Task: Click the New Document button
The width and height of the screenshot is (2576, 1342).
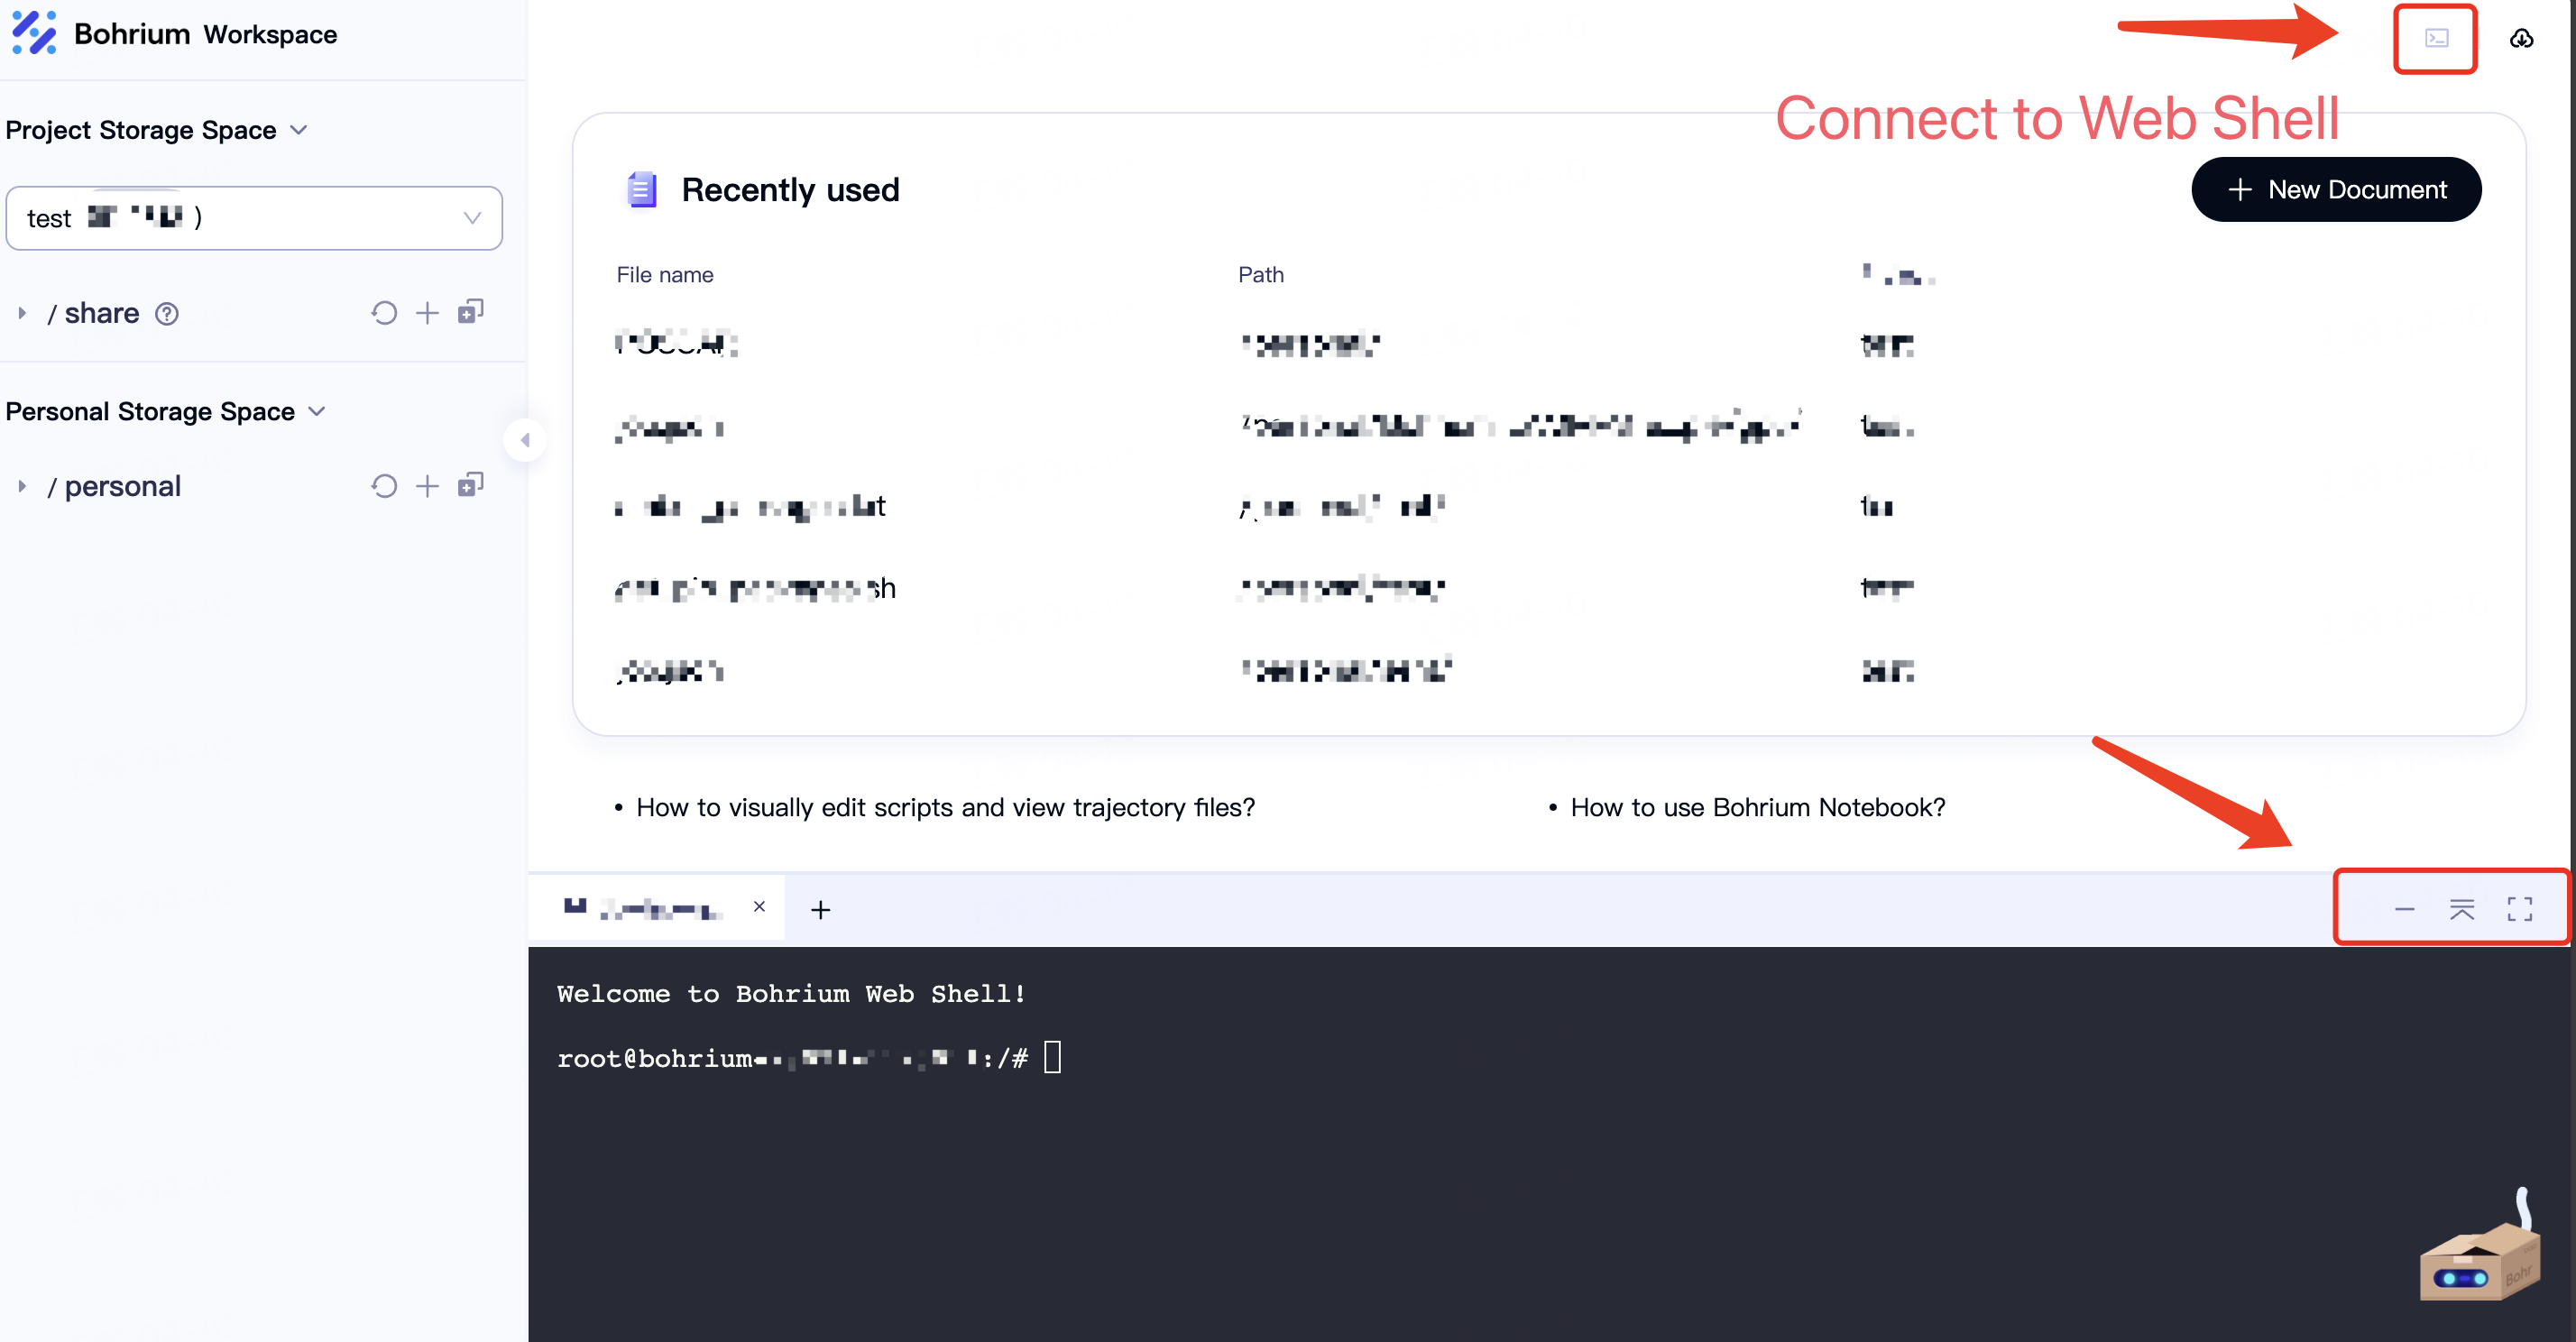Action: point(2336,189)
